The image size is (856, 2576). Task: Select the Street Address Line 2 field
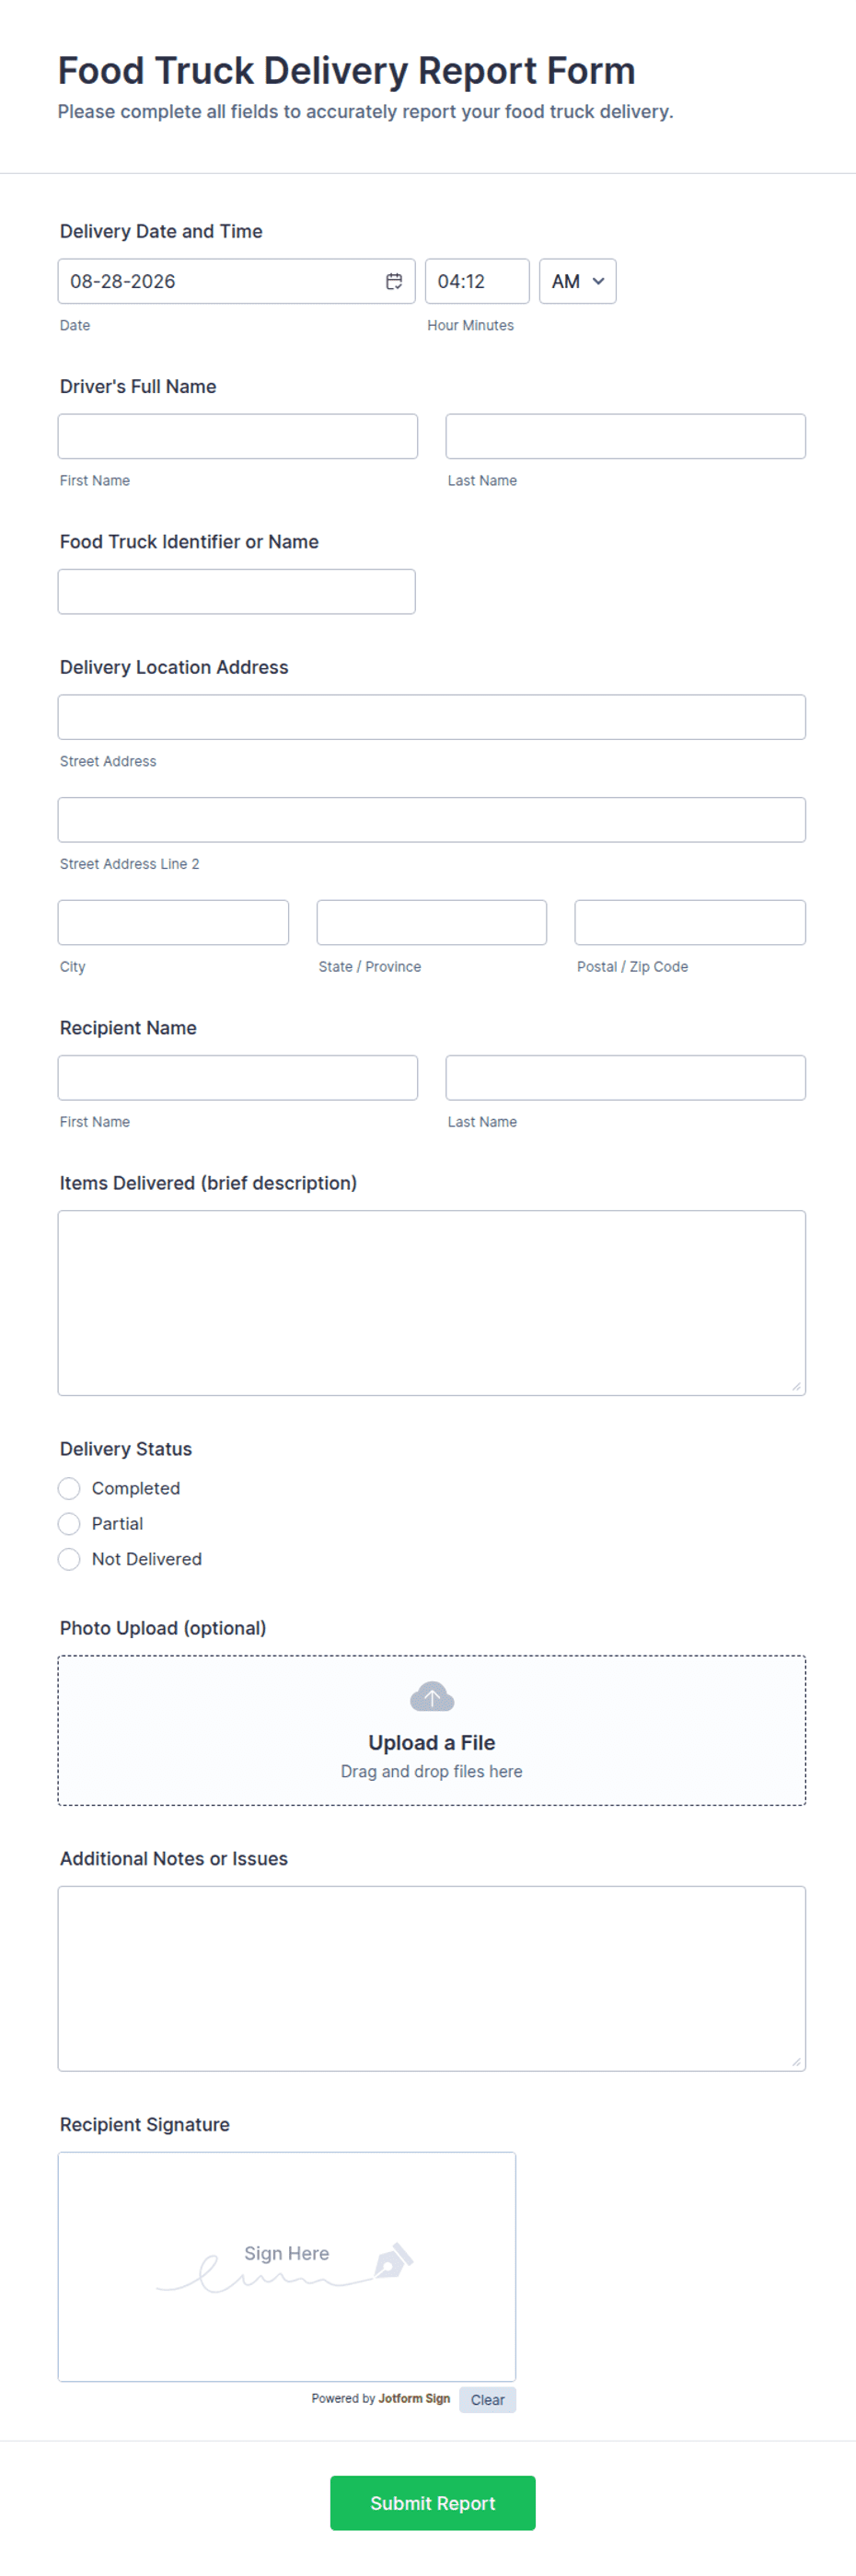coord(432,819)
